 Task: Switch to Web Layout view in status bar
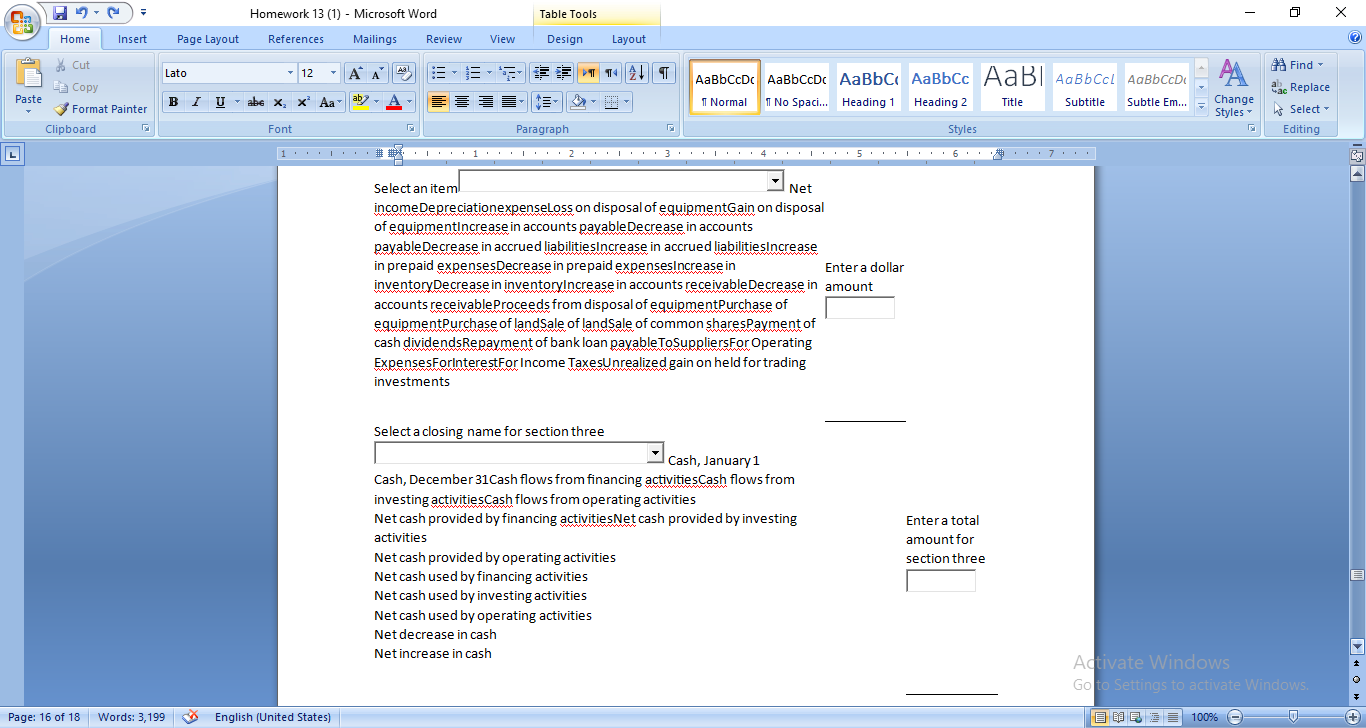point(1134,716)
